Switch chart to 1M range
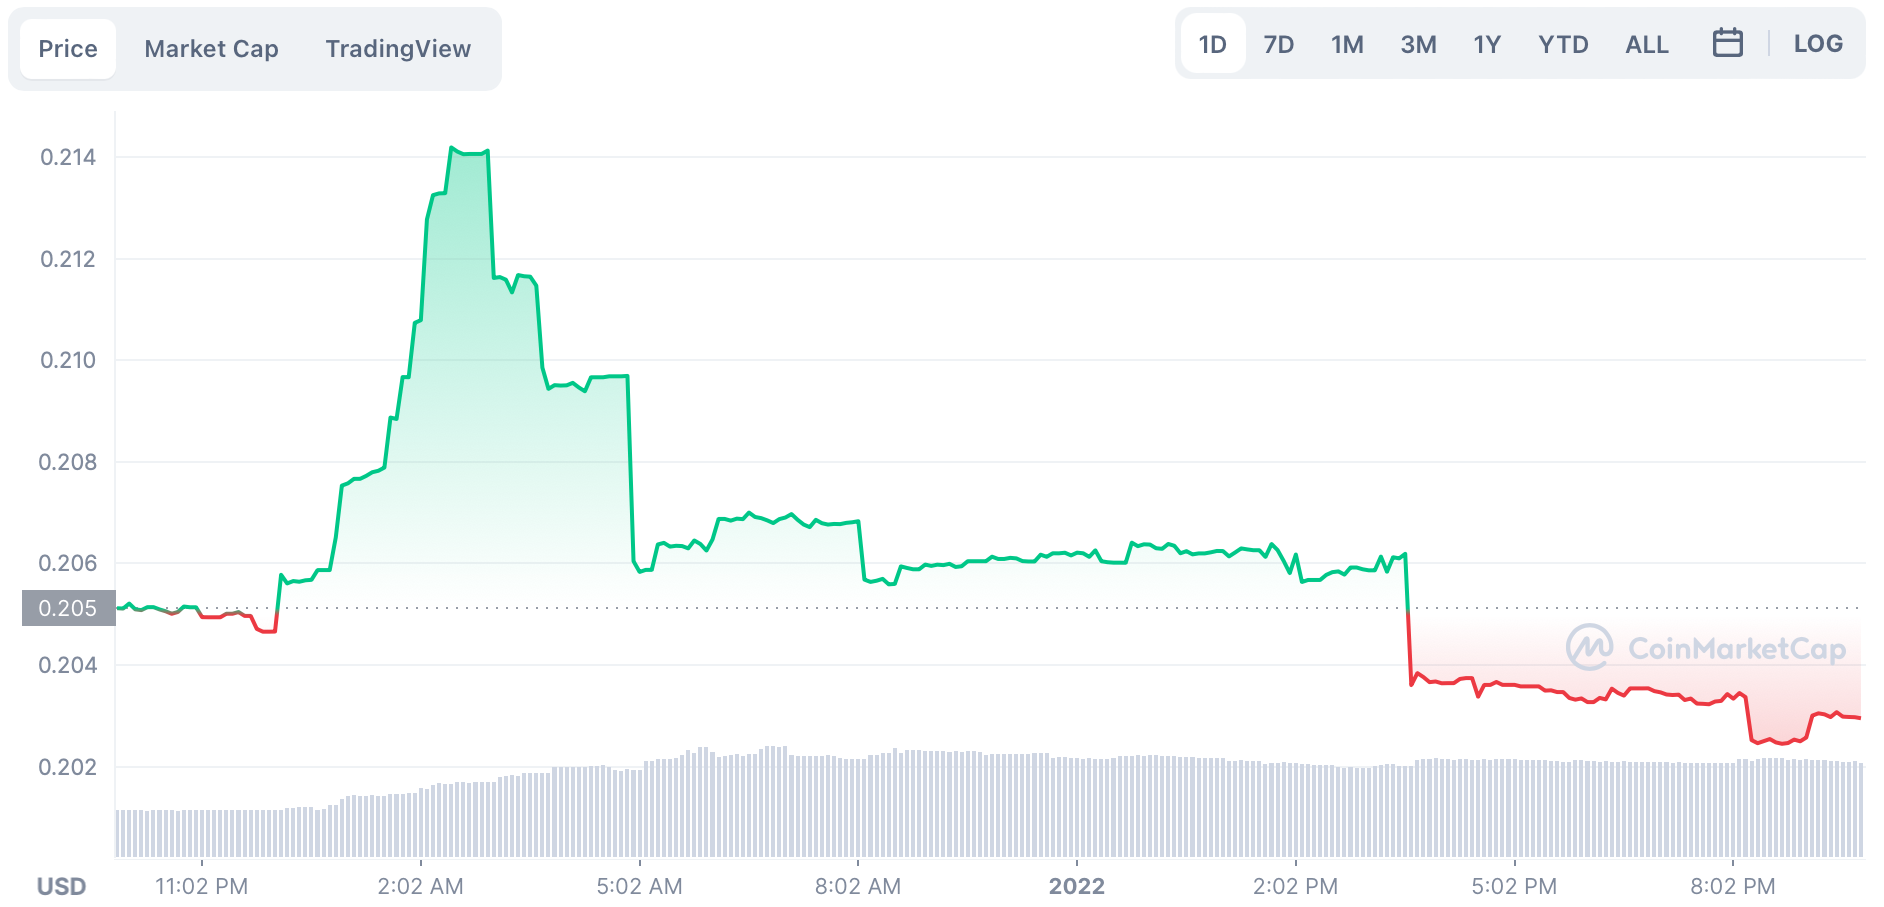 click(1347, 43)
